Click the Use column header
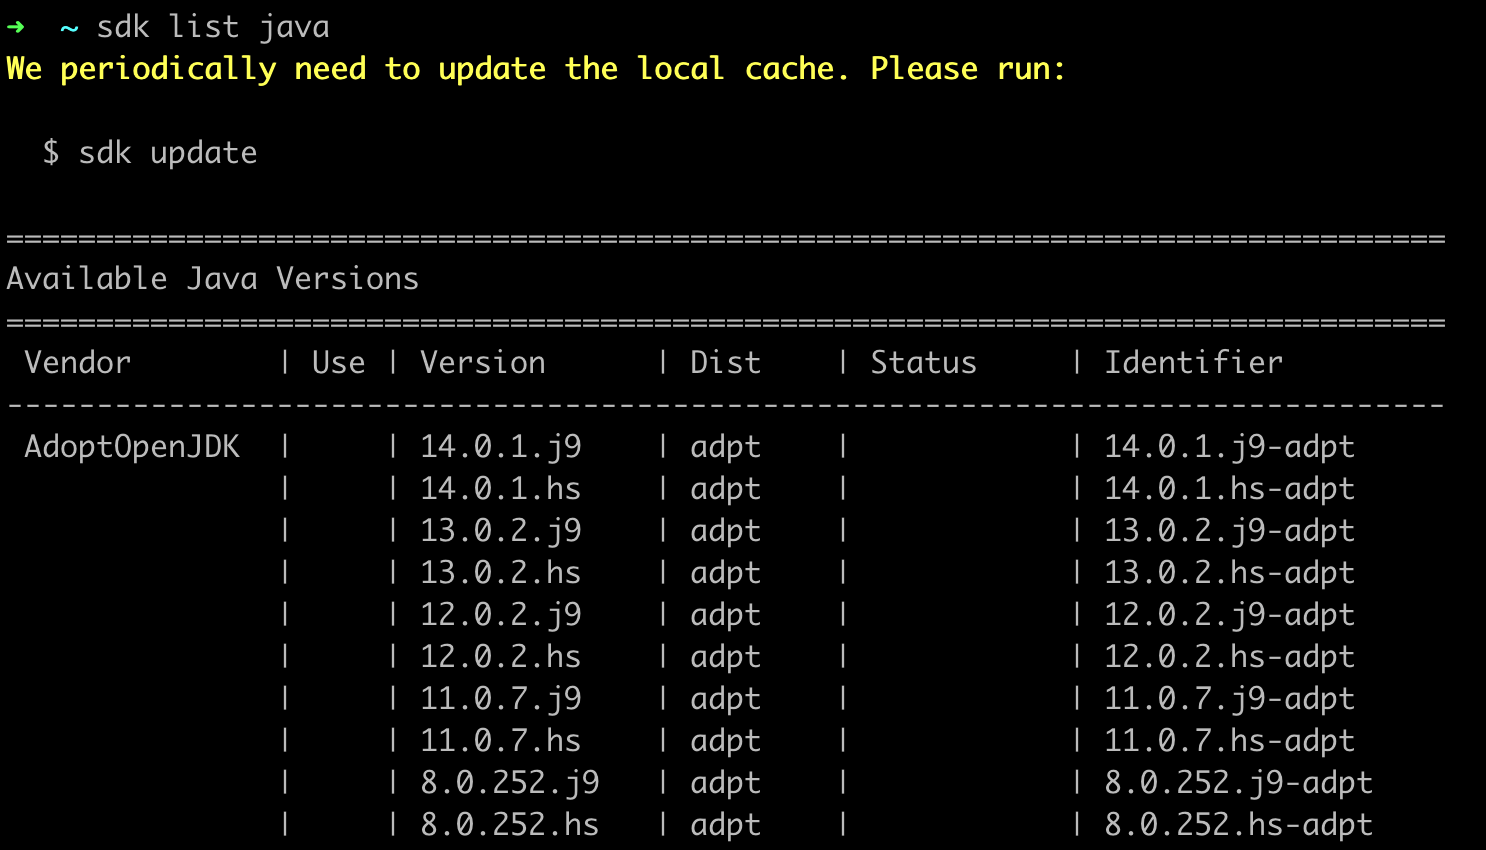The width and height of the screenshot is (1486, 850). 339,362
